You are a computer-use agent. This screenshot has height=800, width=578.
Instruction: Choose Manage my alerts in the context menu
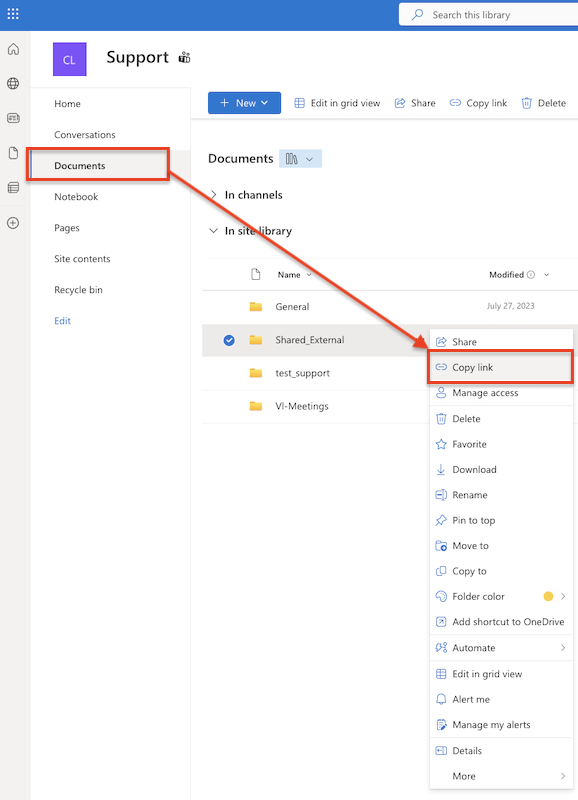(x=501, y=725)
